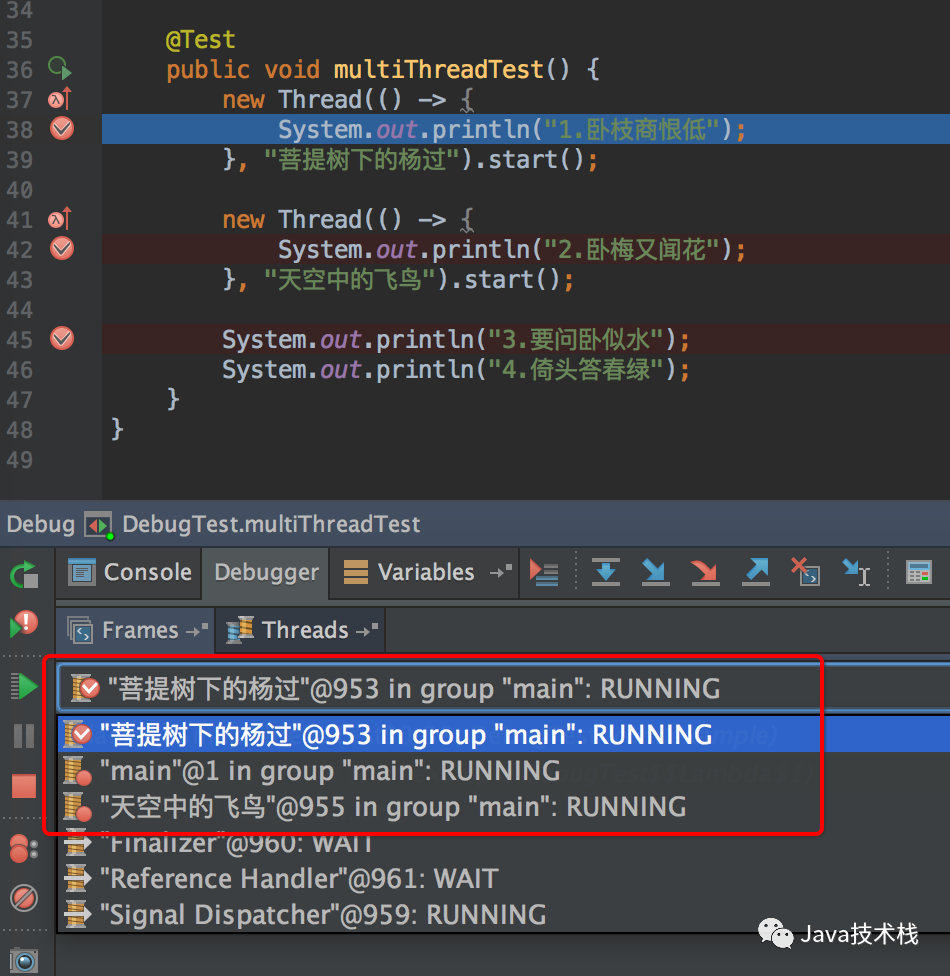Toggle breakpoint on line 42
Viewport: 950px width, 976px height.
(62, 248)
